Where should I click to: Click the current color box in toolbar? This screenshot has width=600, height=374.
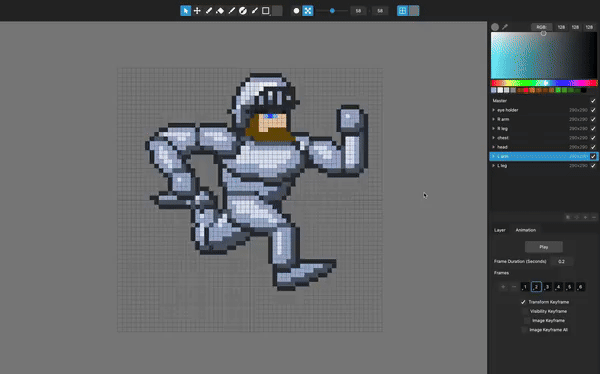tap(277, 11)
